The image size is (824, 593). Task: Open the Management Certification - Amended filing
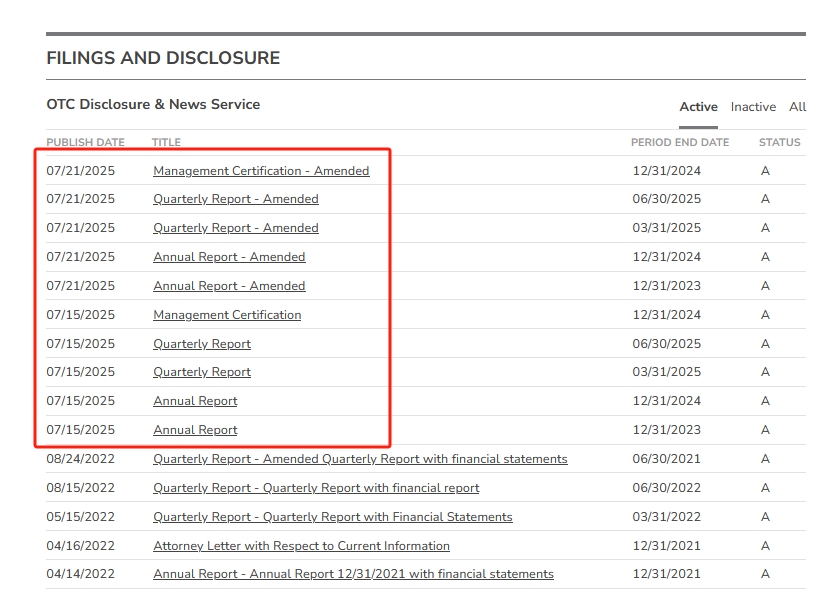pos(261,171)
